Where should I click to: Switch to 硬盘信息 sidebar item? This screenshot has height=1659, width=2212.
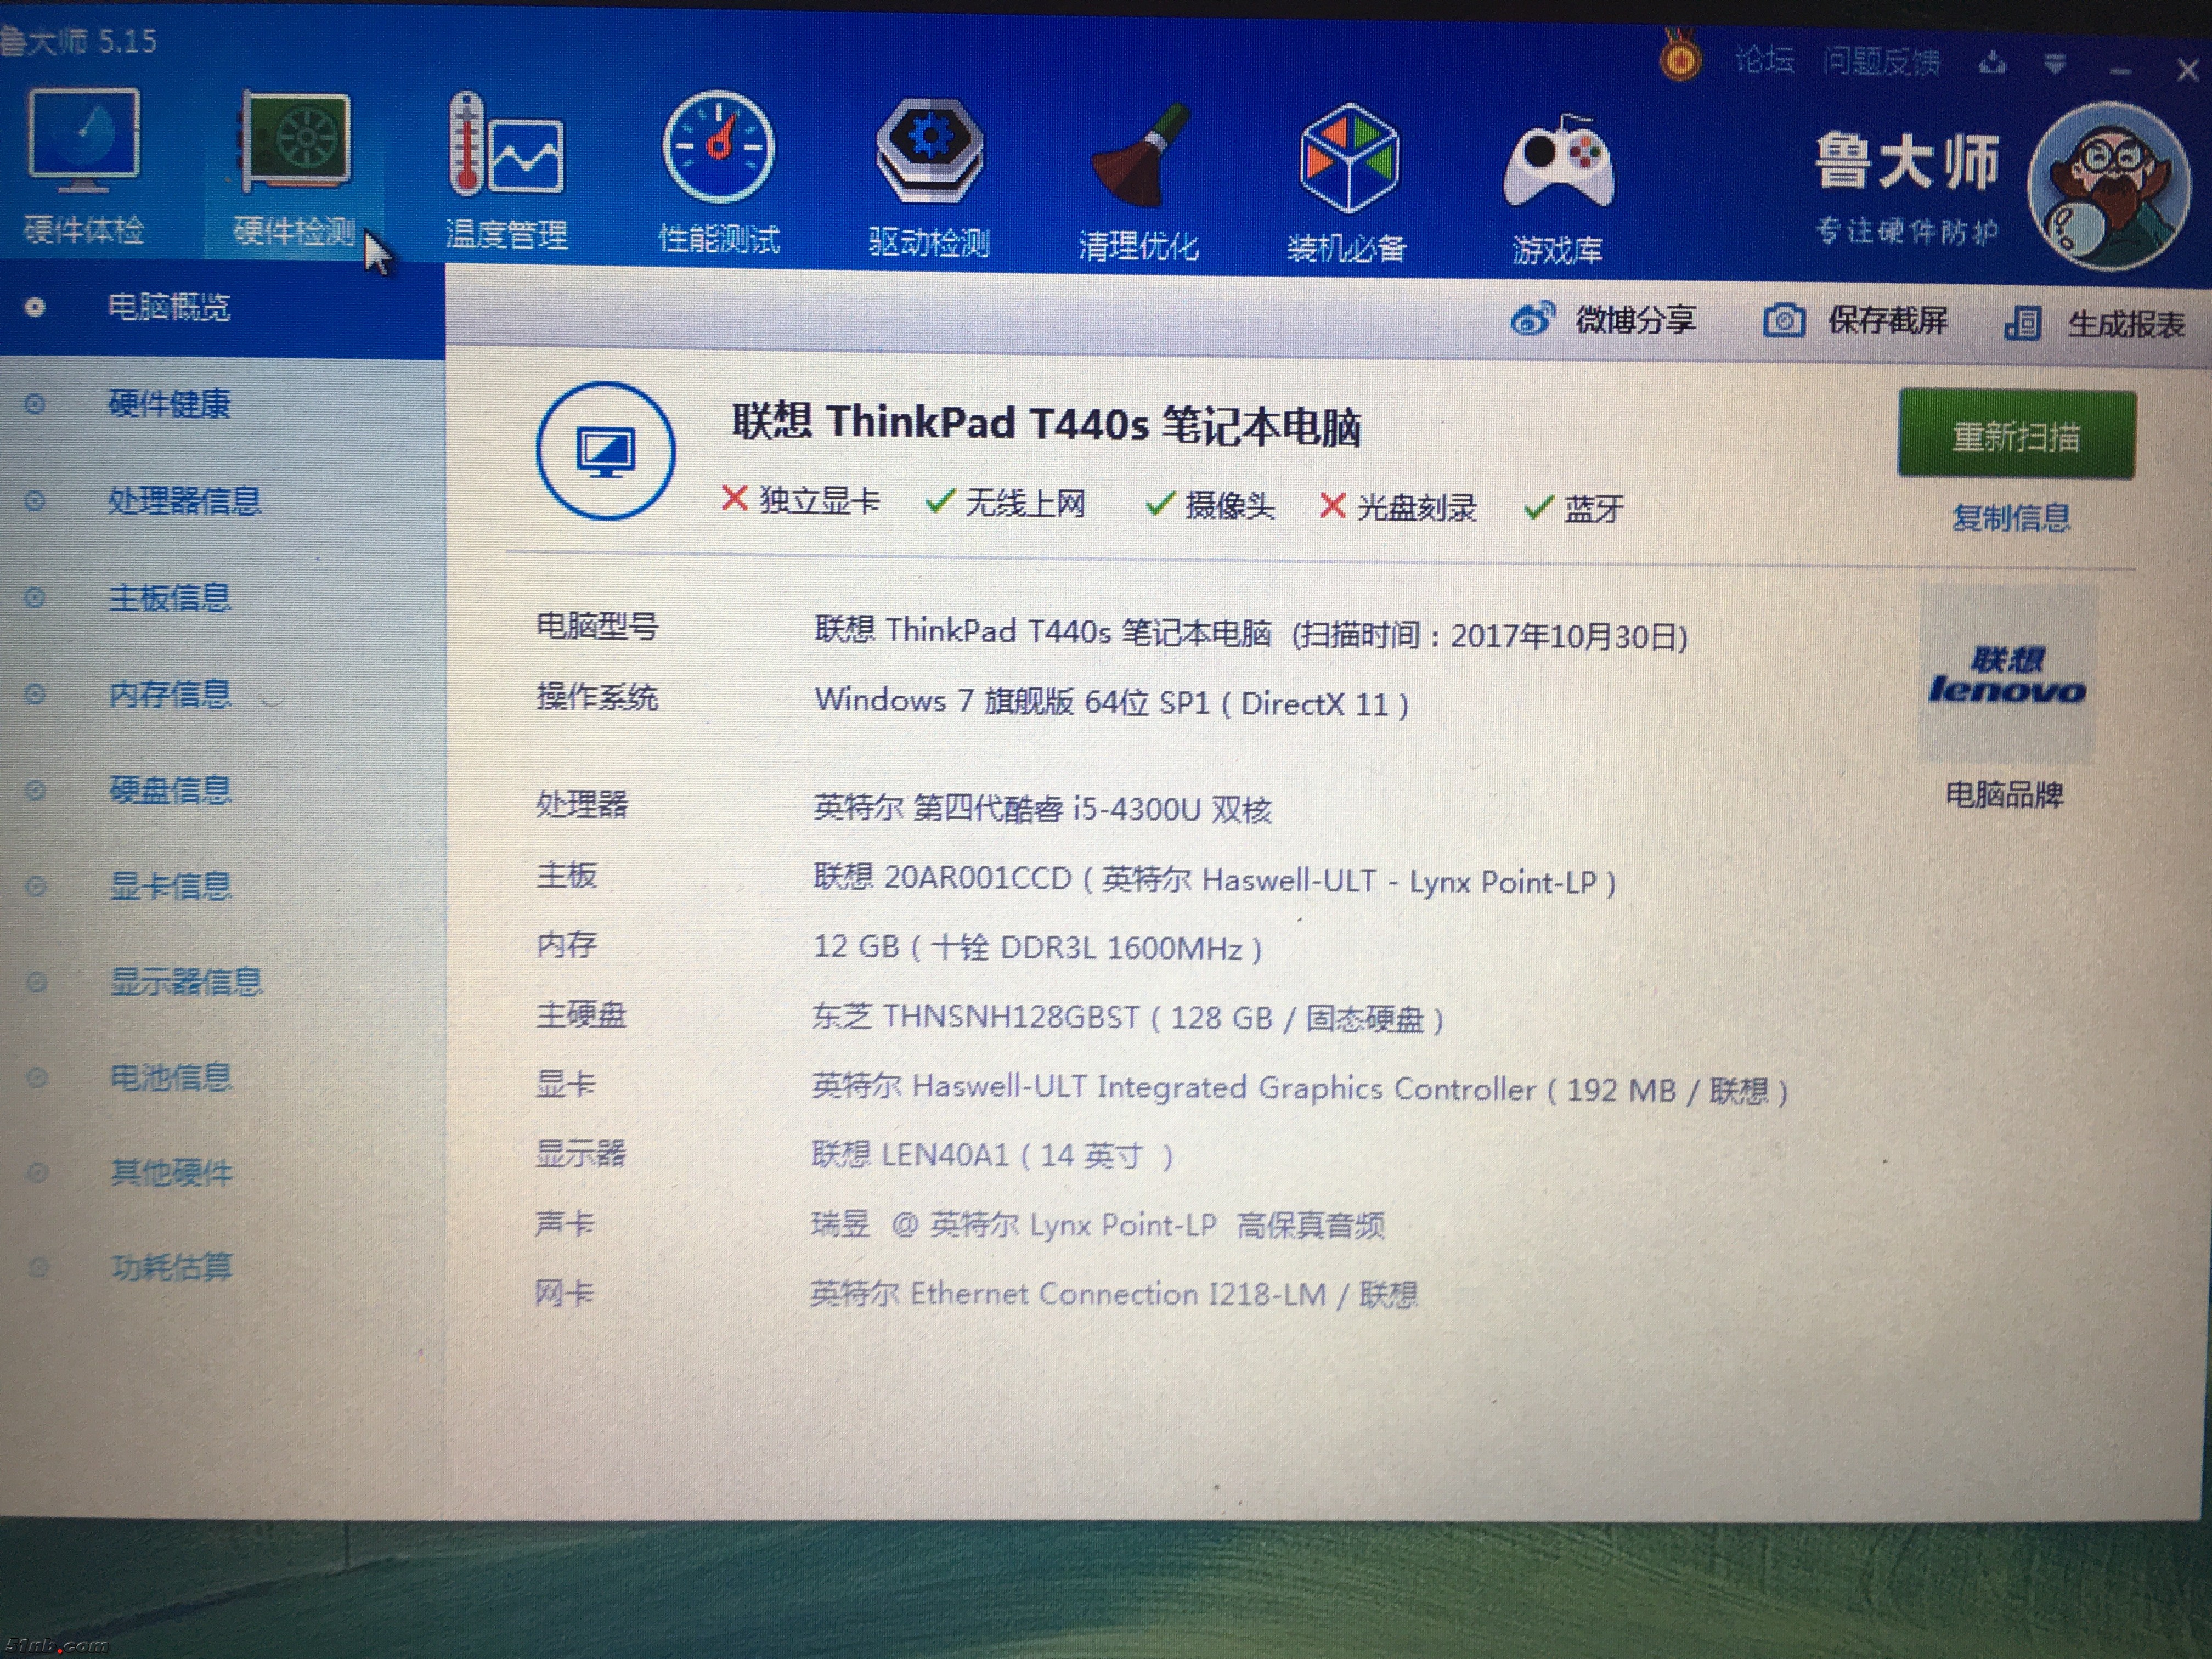click(170, 790)
